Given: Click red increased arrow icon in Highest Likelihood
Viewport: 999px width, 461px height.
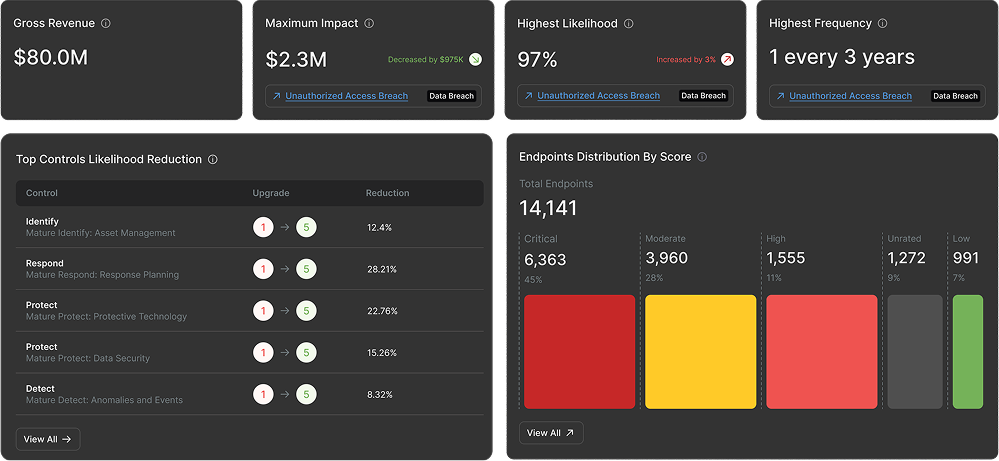Looking at the screenshot, I should pyautogui.click(x=727, y=60).
